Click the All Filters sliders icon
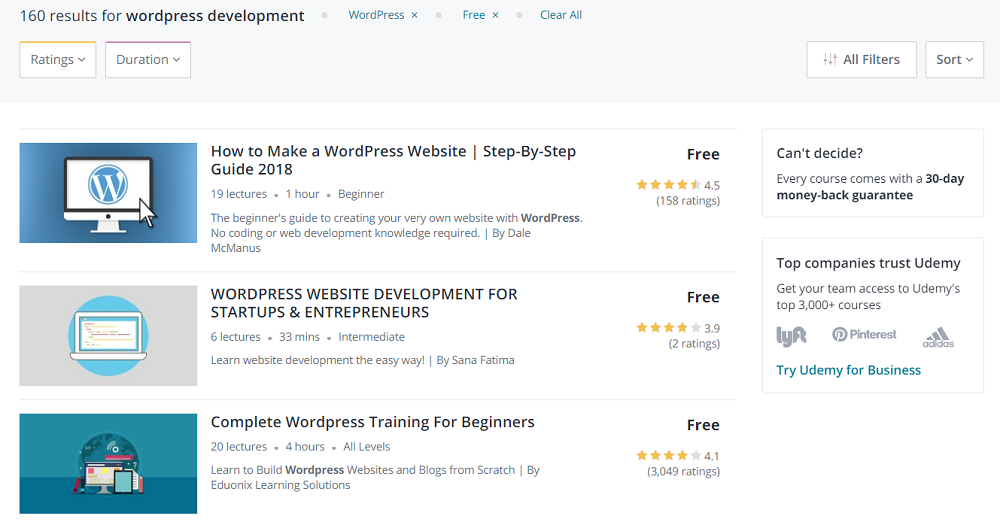The height and width of the screenshot is (525, 1000). tap(830, 60)
